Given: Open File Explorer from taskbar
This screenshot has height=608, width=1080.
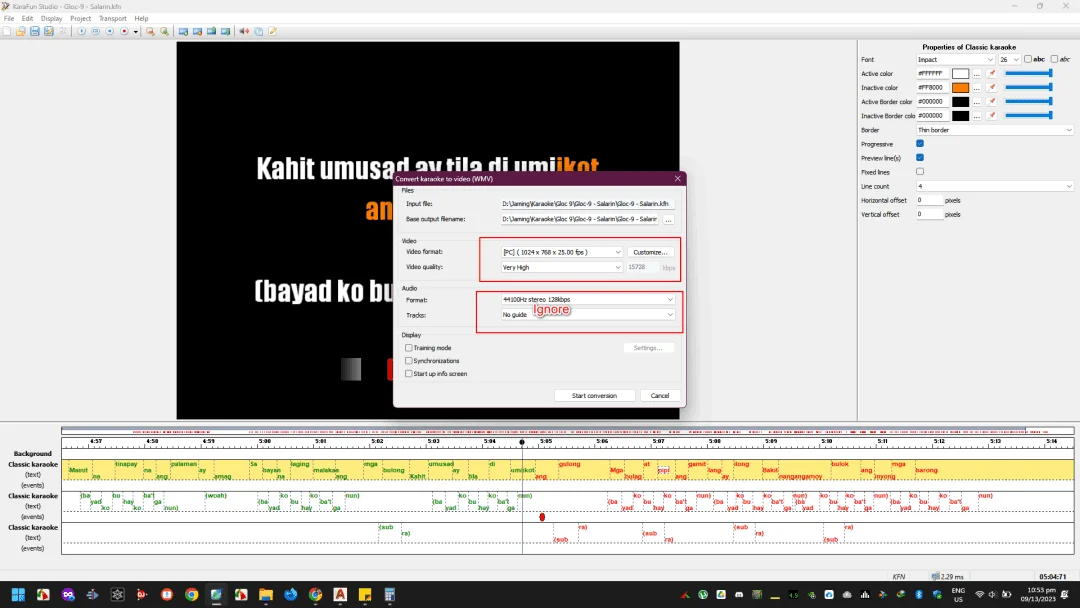Looking at the screenshot, I should [266, 594].
